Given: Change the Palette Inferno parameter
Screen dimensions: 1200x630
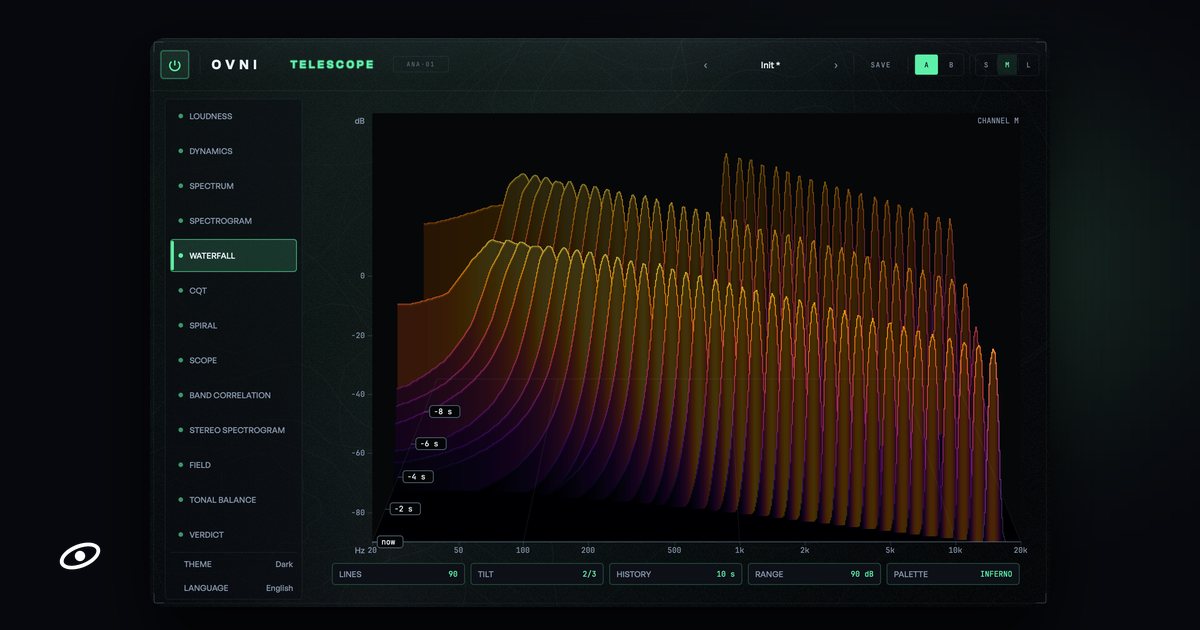Looking at the screenshot, I should 953,574.
